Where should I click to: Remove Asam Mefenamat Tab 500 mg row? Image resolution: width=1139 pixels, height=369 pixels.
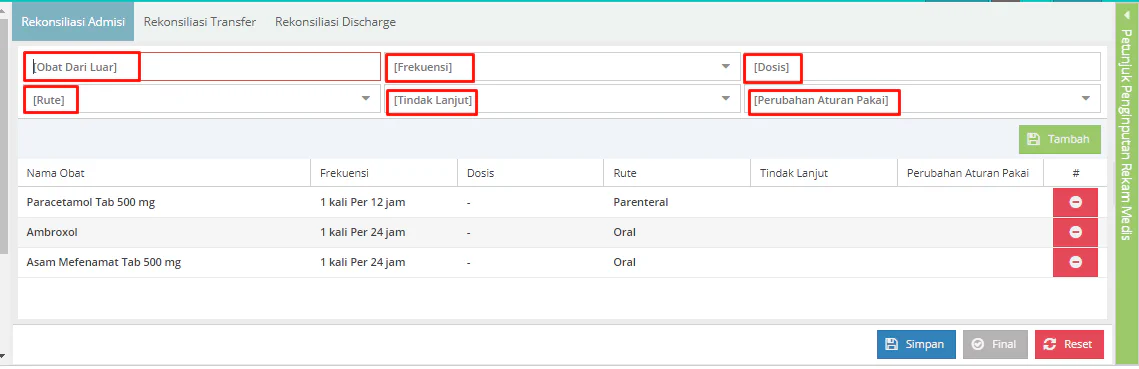click(1075, 262)
